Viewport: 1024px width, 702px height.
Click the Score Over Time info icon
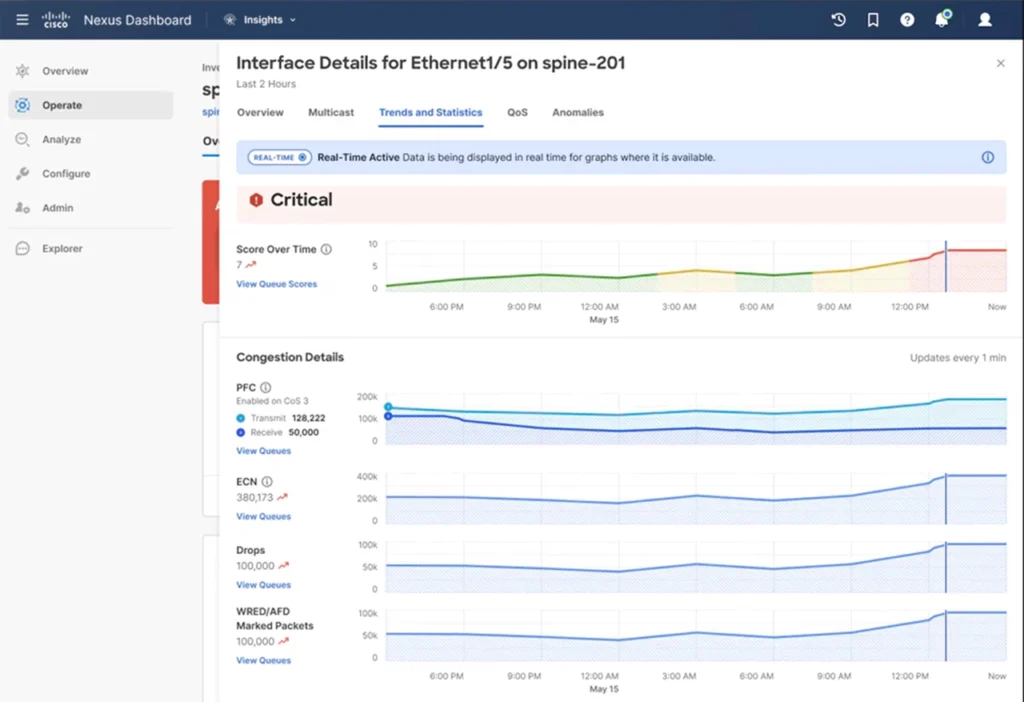click(x=326, y=249)
